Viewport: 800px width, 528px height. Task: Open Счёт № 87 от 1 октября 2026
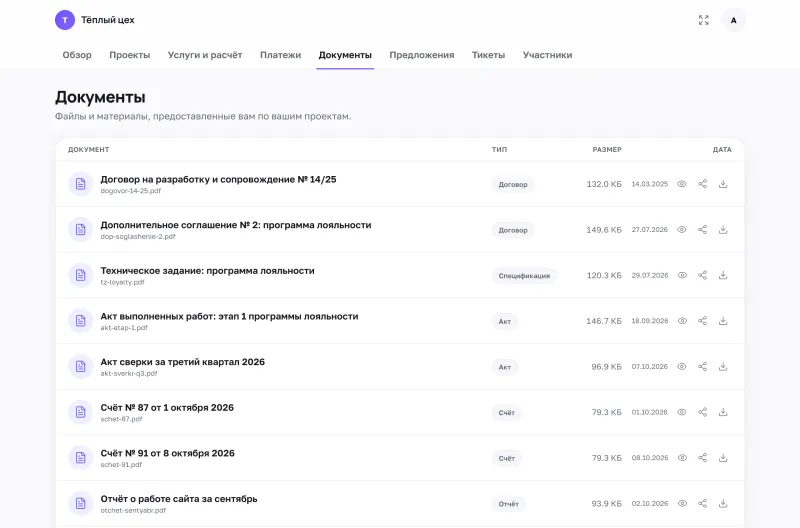click(x=167, y=408)
